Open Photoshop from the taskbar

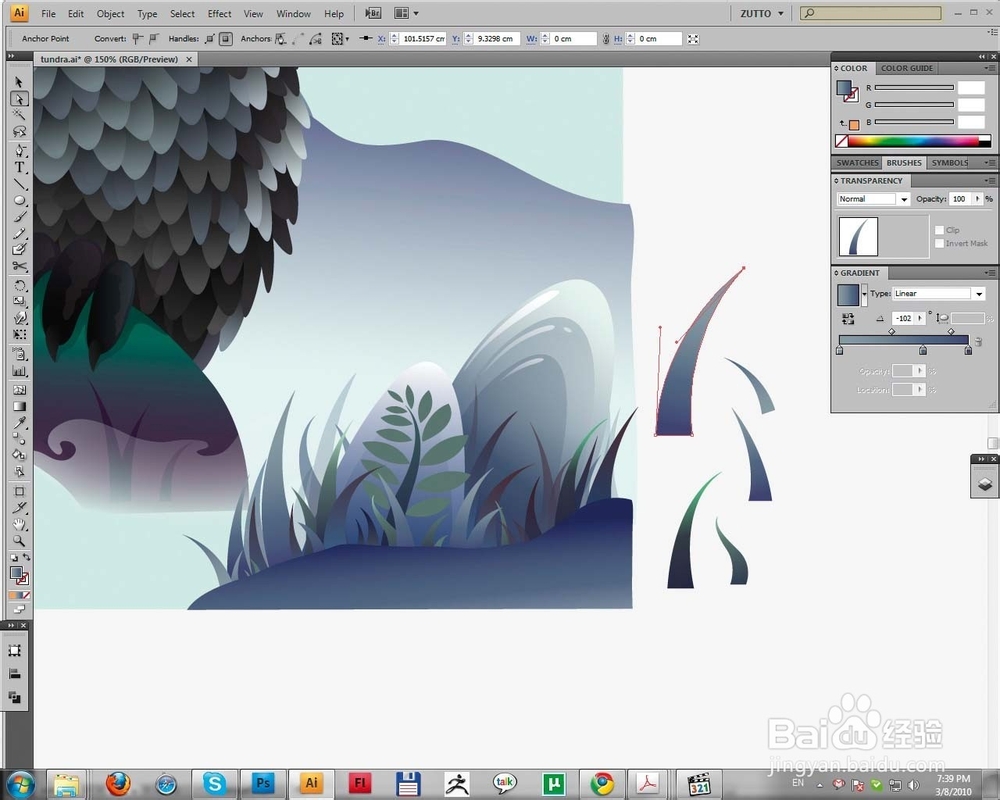pos(262,783)
